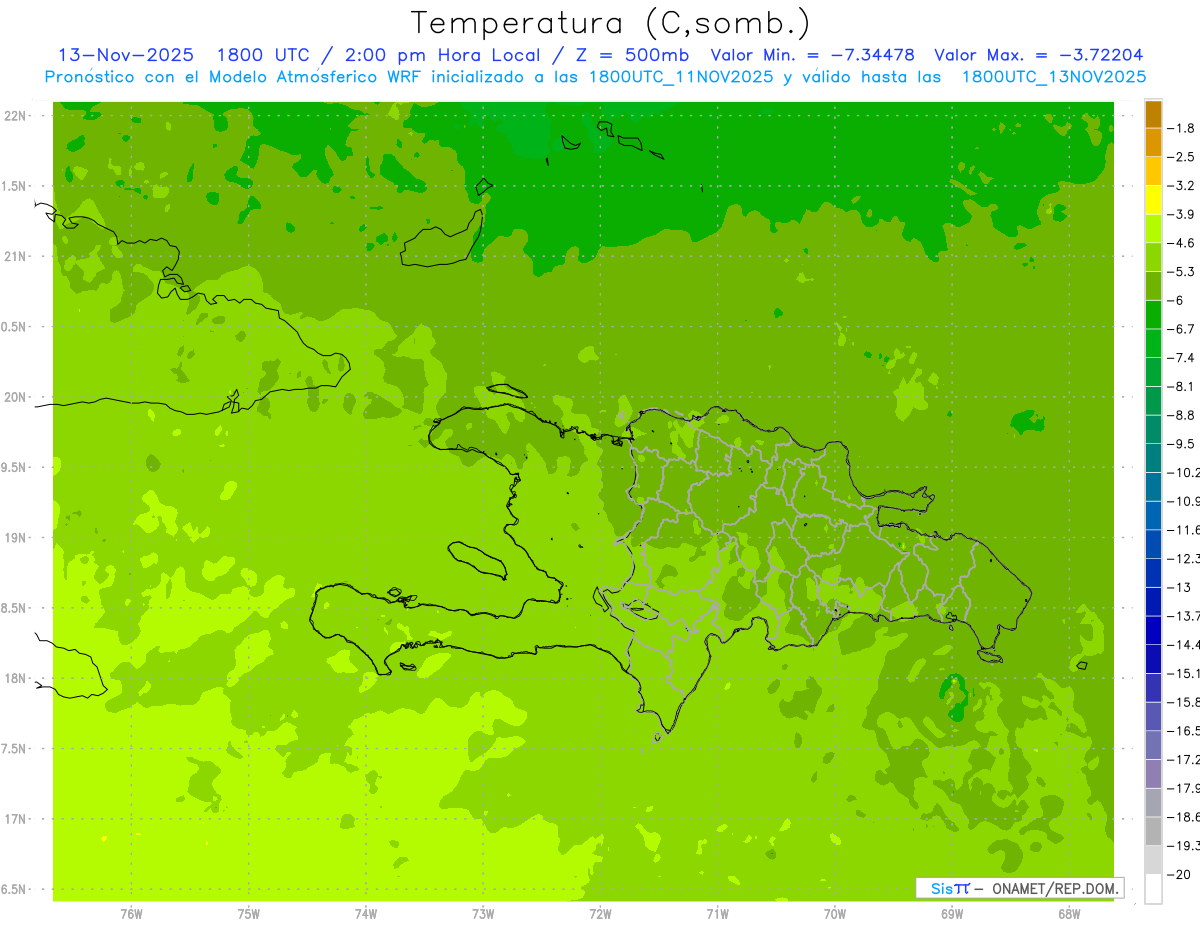Click the '1800 UTC / 2:00 pm Hora Local' text
Viewport: 1200px width, 927px height.
pyautogui.click(x=378, y=55)
